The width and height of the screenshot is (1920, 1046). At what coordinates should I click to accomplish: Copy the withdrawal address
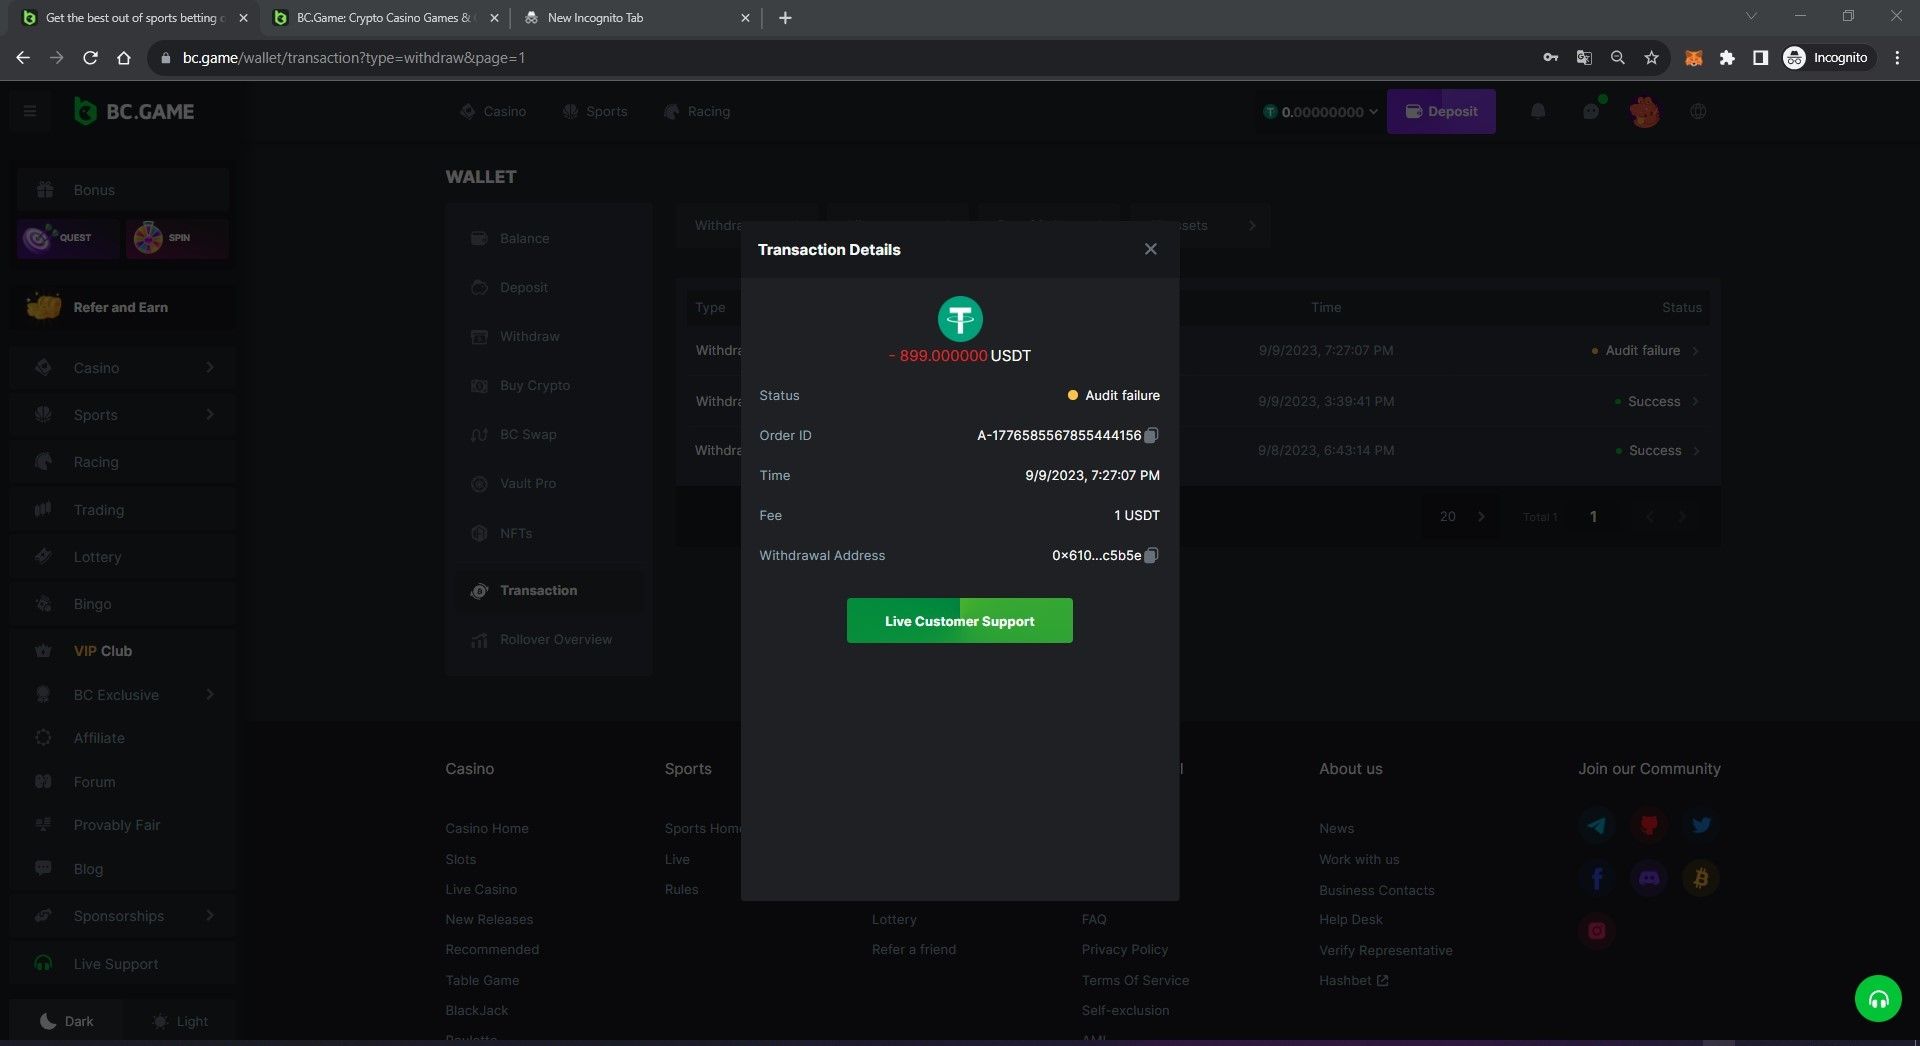pos(1151,555)
